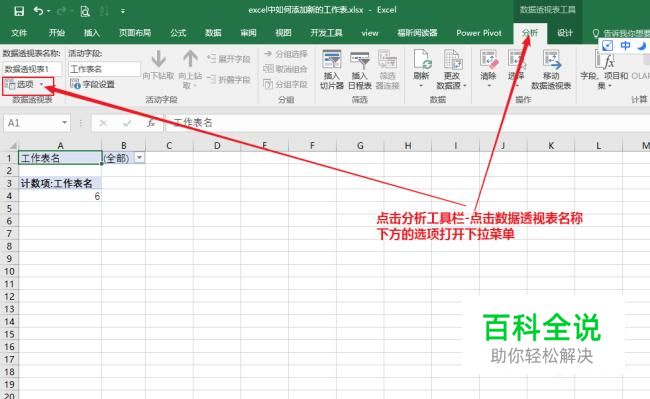
Task: Switch to the Power Pivot tab
Action: tap(479, 33)
